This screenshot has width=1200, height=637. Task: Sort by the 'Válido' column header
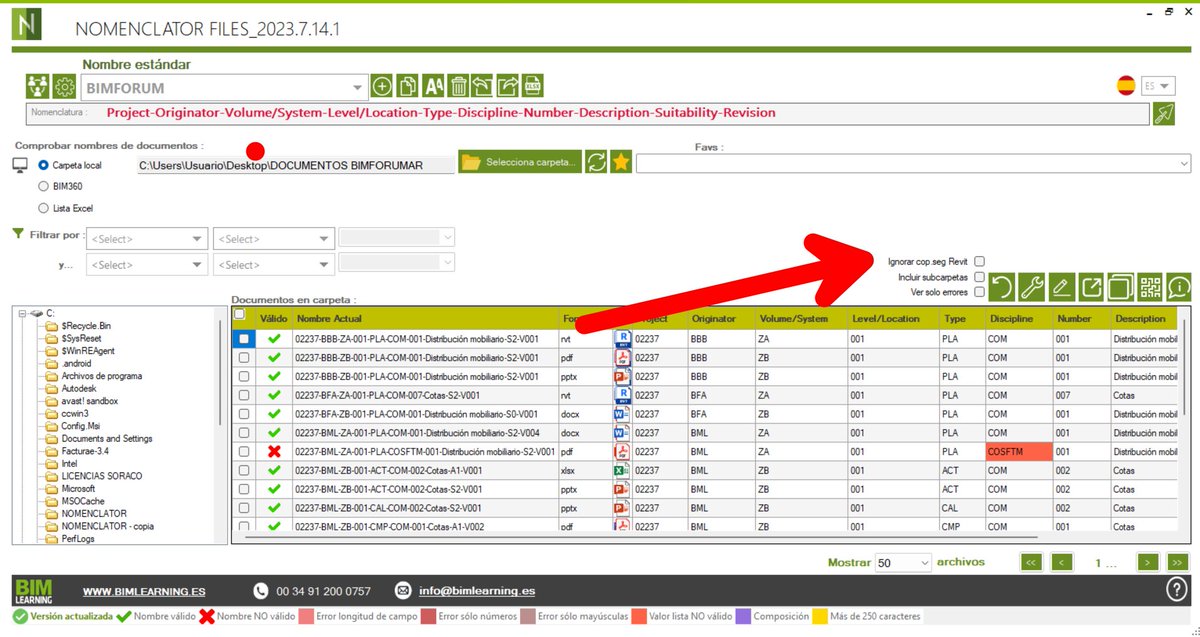click(x=274, y=319)
